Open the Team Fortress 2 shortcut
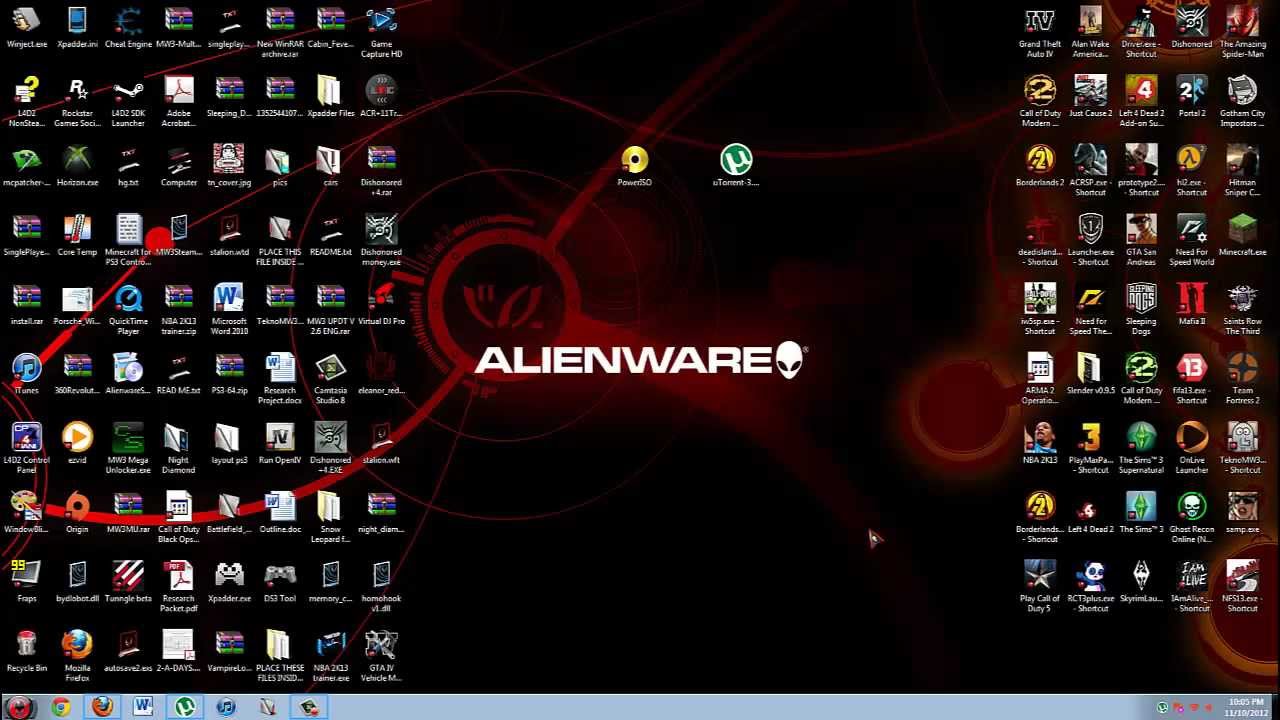 (x=1242, y=378)
